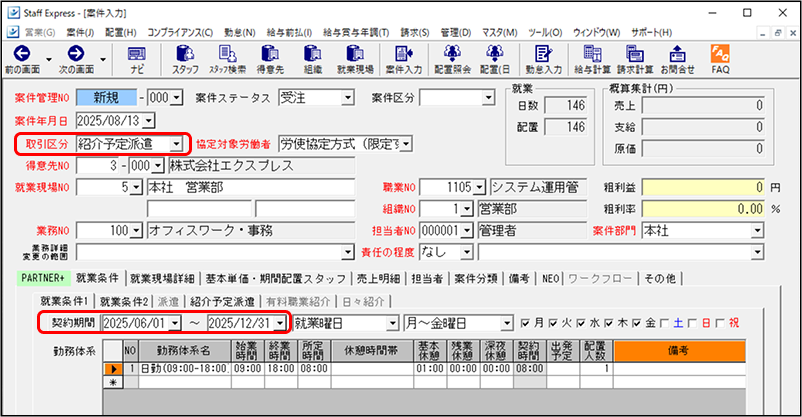Switch to the 備考 tab
Image resolution: width=802 pixels, height=417 pixels.
519,278
